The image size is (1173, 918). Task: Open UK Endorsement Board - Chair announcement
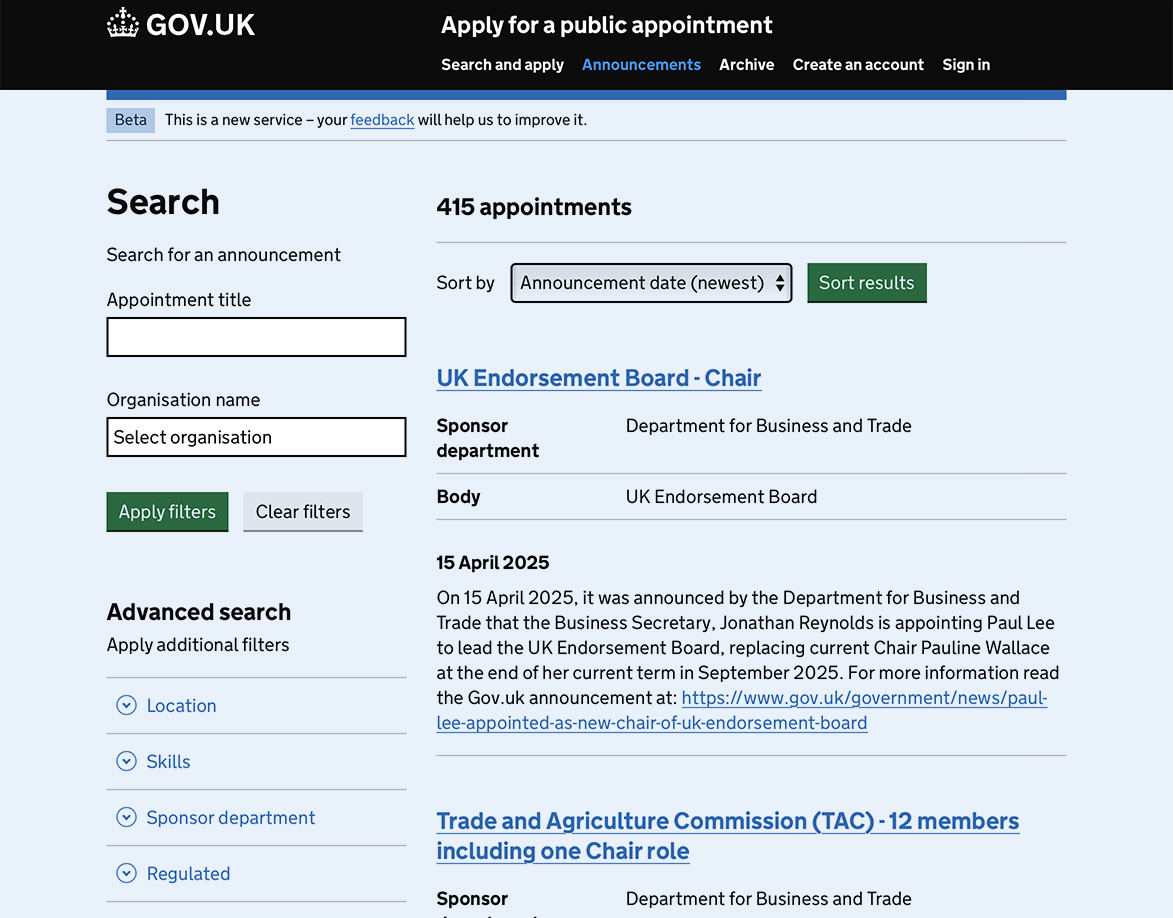pos(598,378)
